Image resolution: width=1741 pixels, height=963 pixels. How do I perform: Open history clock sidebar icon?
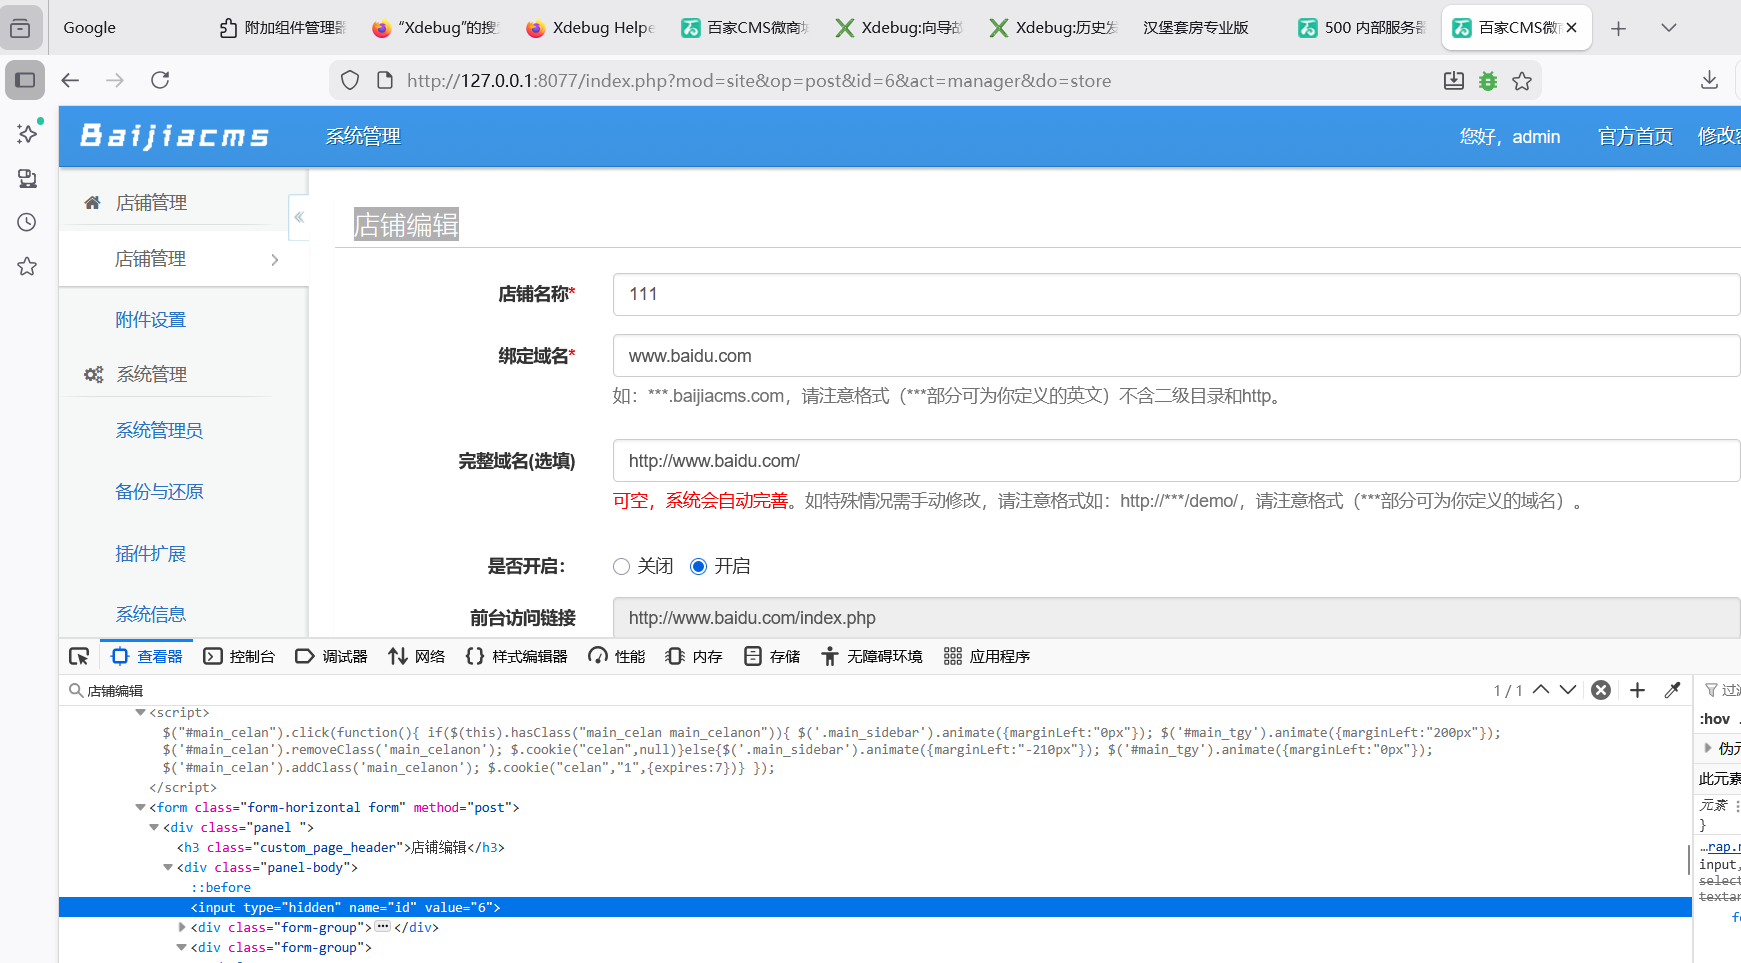[x=27, y=222]
